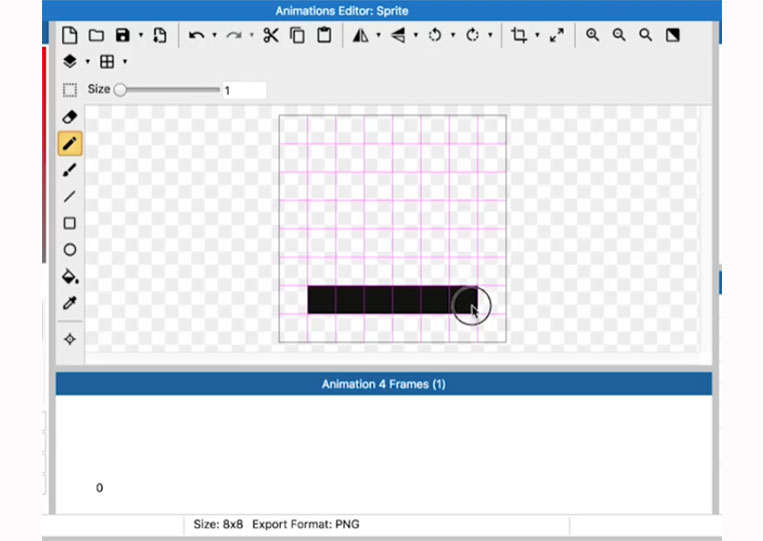Open the Save options dropdown arrow
The width and height of the screenshot is (763, 541).
141,35
